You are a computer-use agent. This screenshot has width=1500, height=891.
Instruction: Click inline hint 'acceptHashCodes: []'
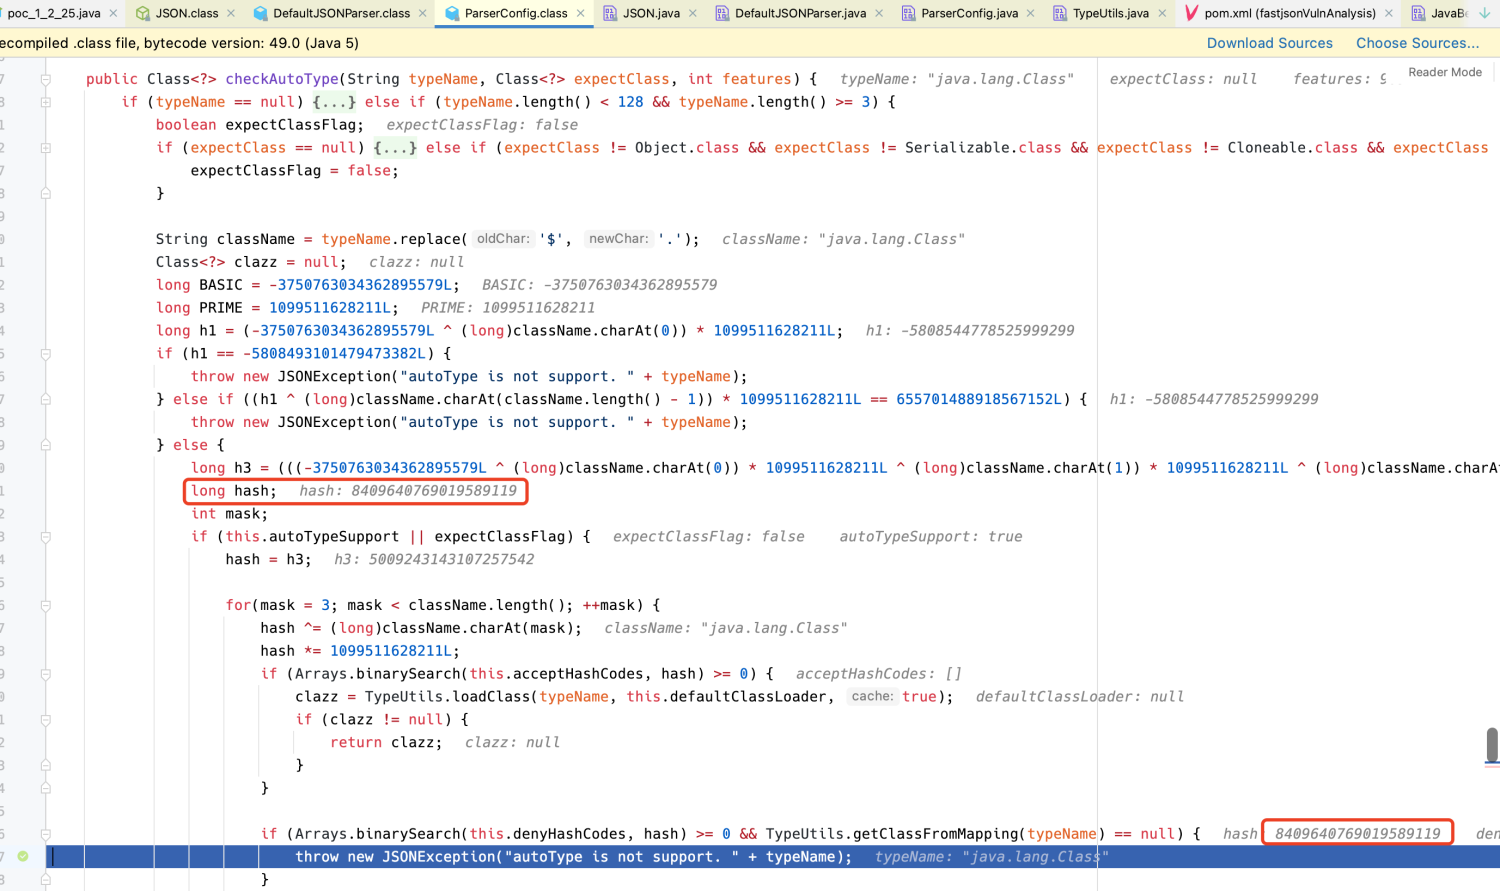(x=879, y=674)
